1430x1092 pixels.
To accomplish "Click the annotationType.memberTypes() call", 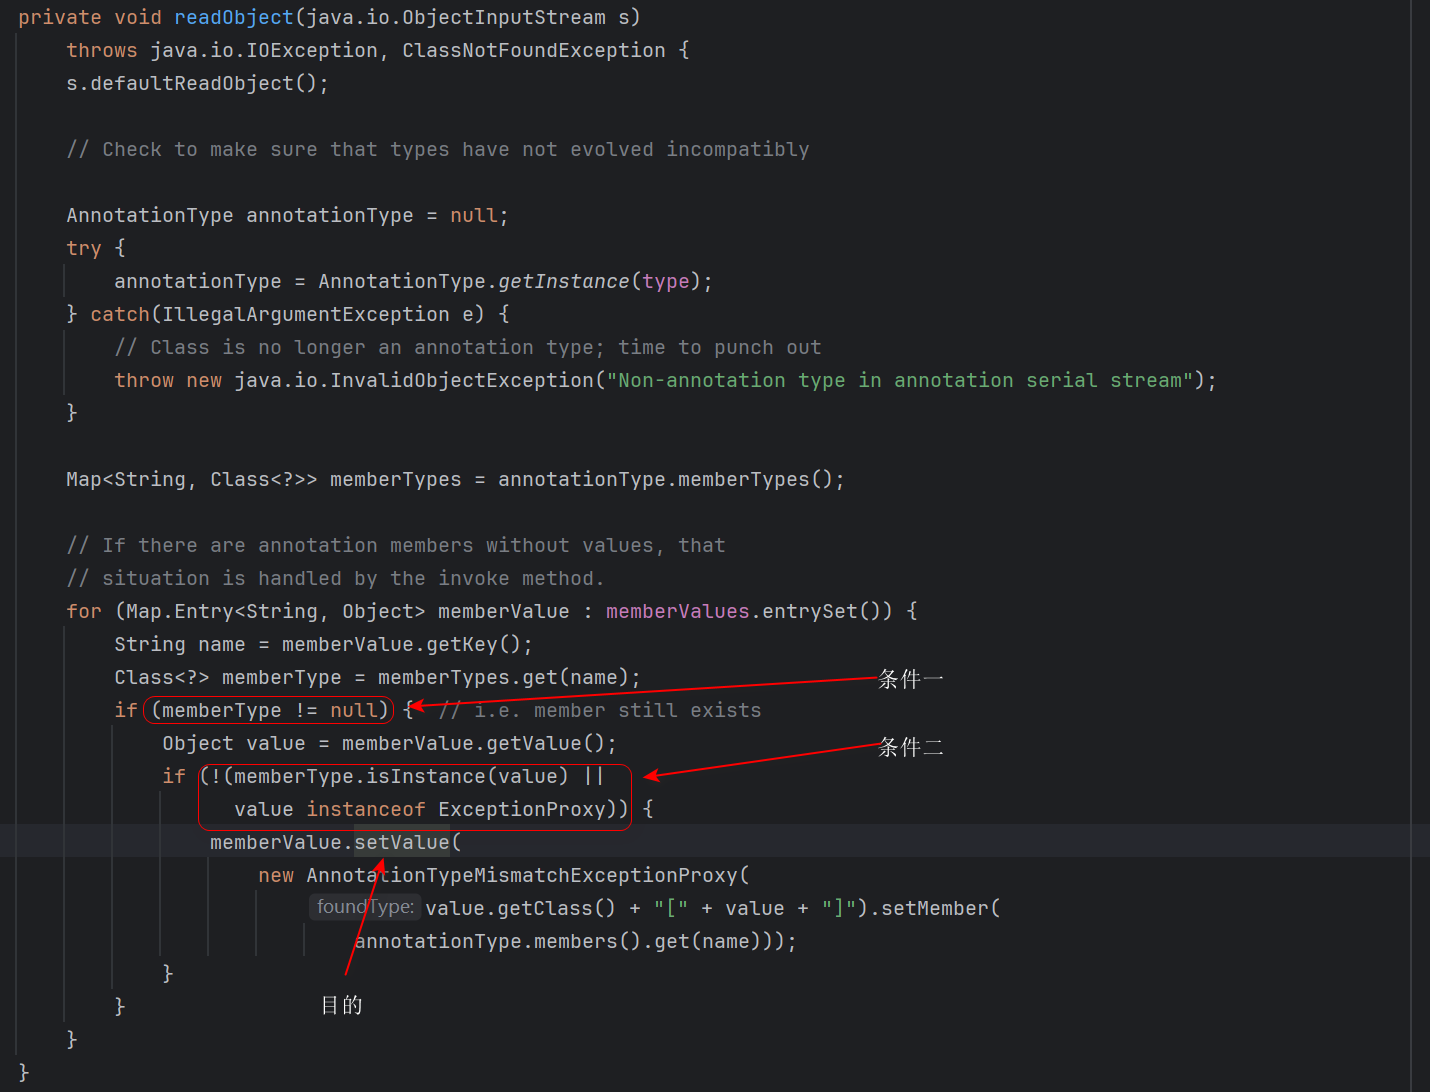I will coord(665,479).
